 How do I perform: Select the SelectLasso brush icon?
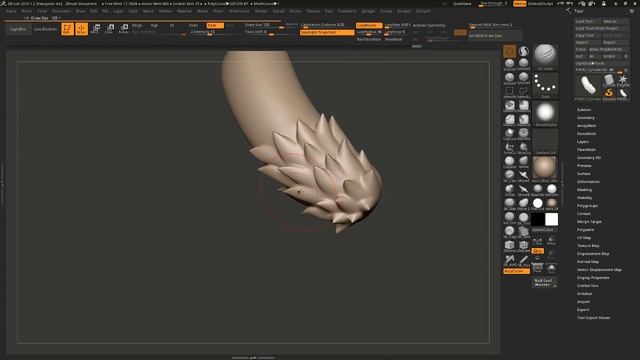(x=524, y=92)
